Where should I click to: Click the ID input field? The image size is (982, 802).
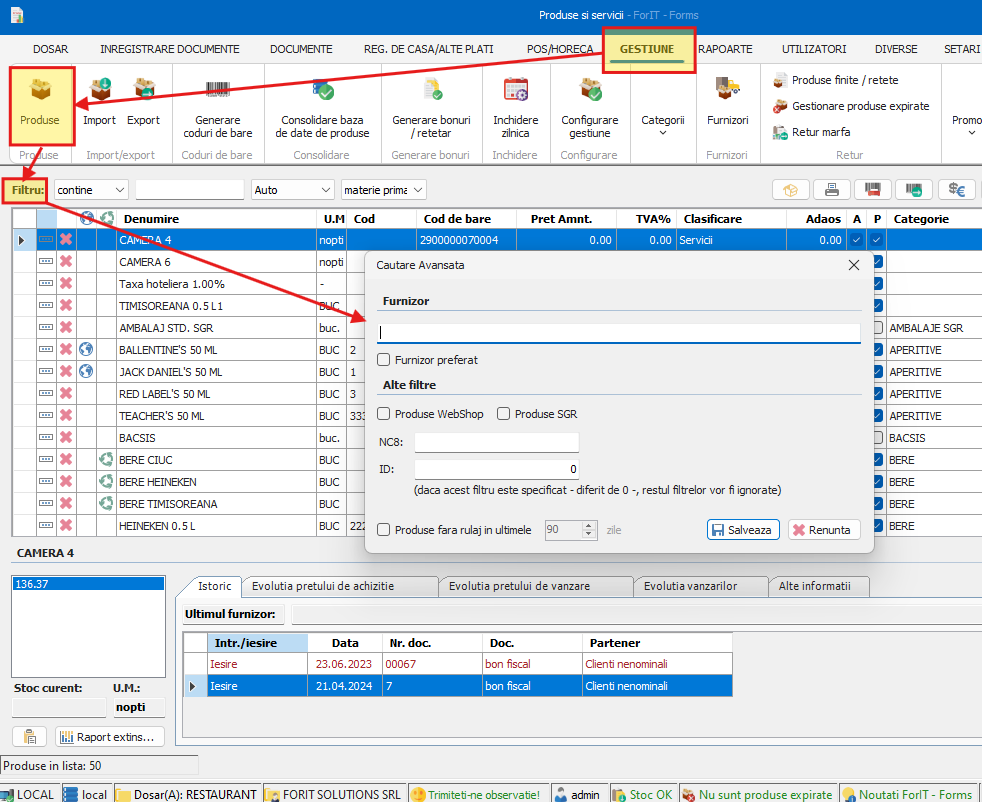pos(497,469)
